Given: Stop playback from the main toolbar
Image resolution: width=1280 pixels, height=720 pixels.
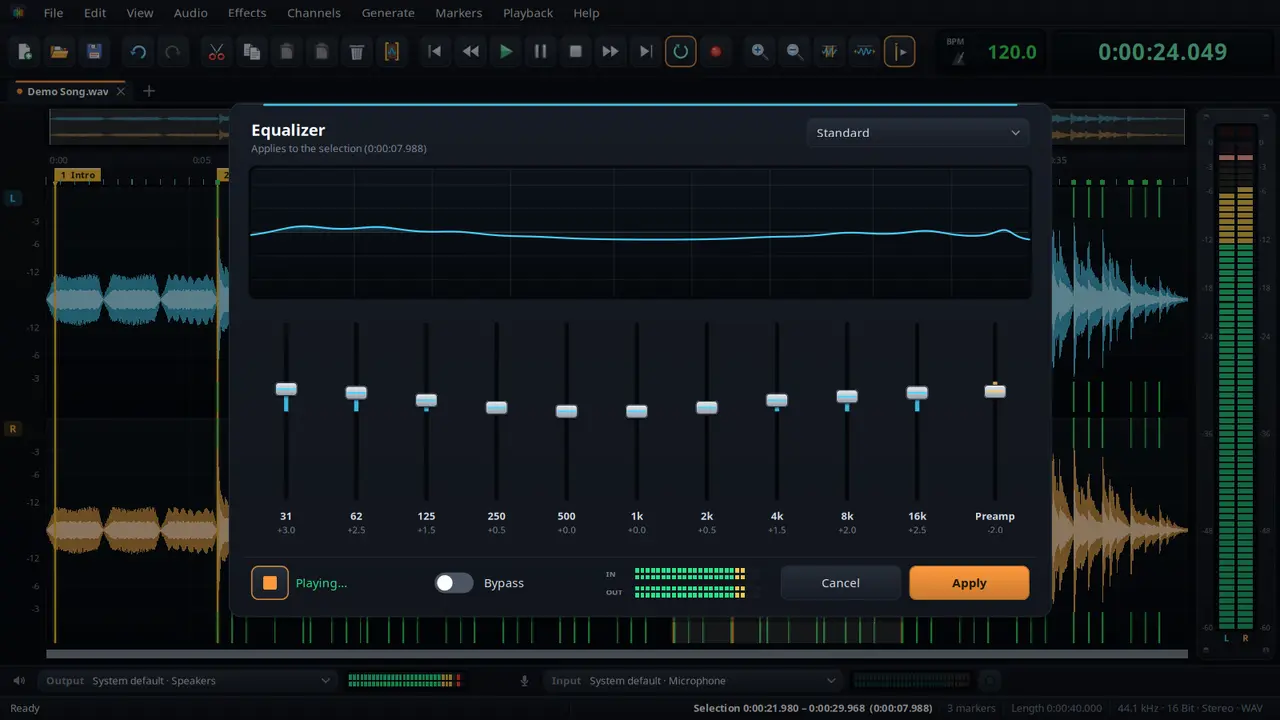Looking at the screenshot, I should pos(576,52).
